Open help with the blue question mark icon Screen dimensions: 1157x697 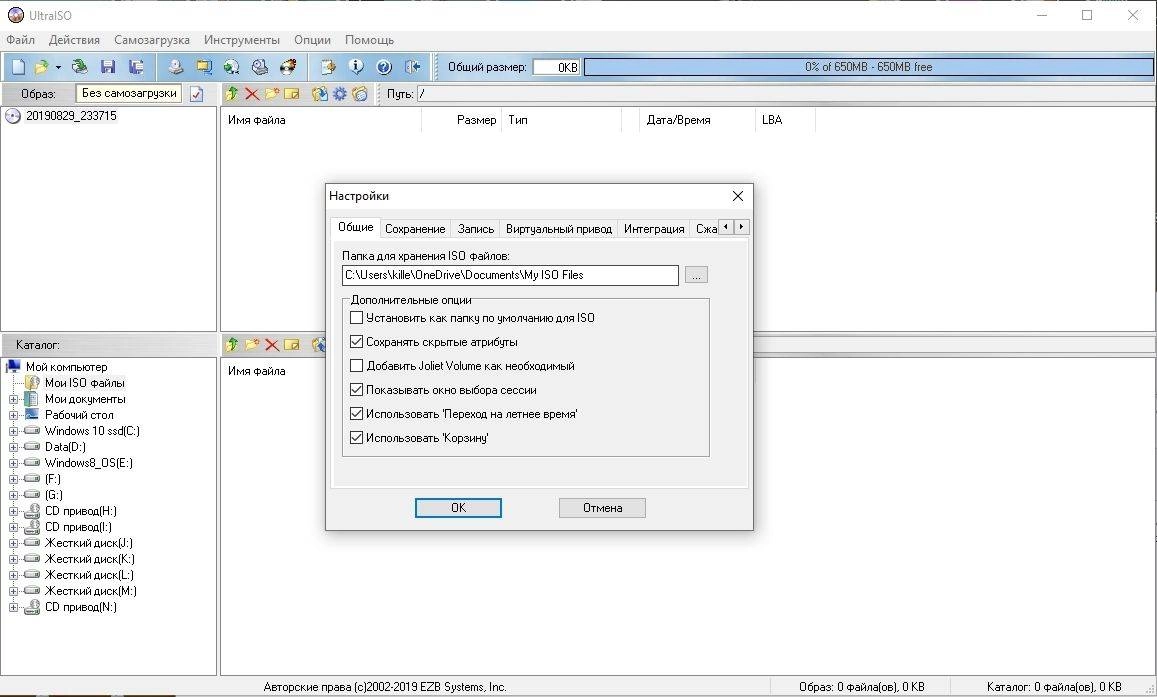[384, 67]
